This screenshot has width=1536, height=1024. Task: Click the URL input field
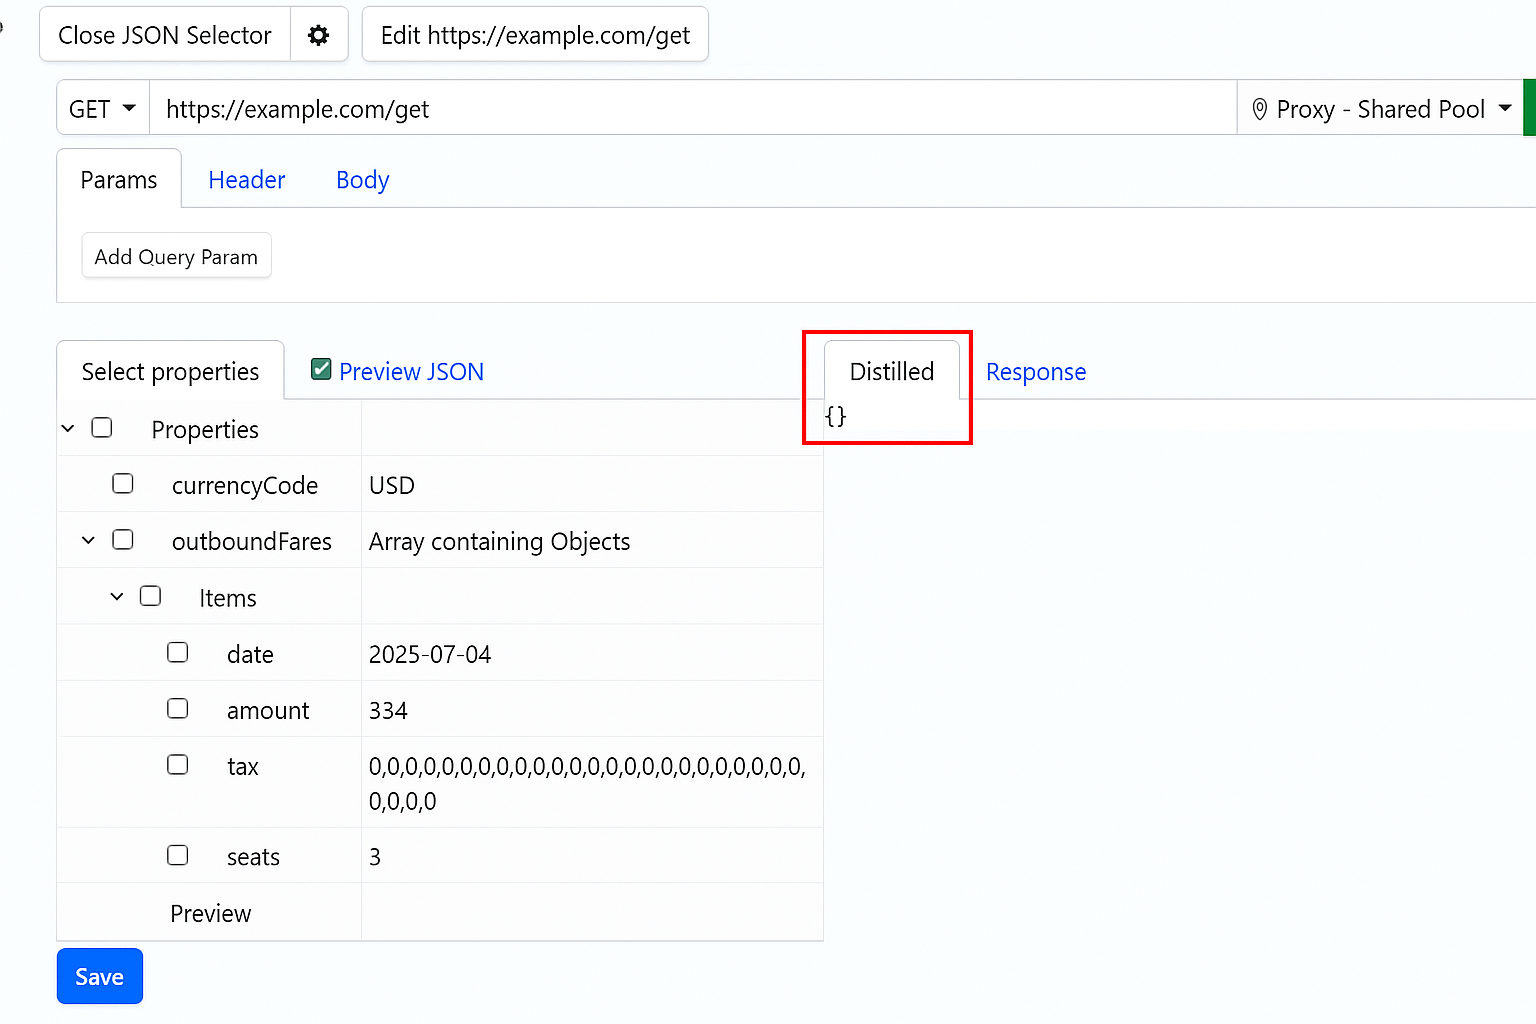(x=600, y=108)
